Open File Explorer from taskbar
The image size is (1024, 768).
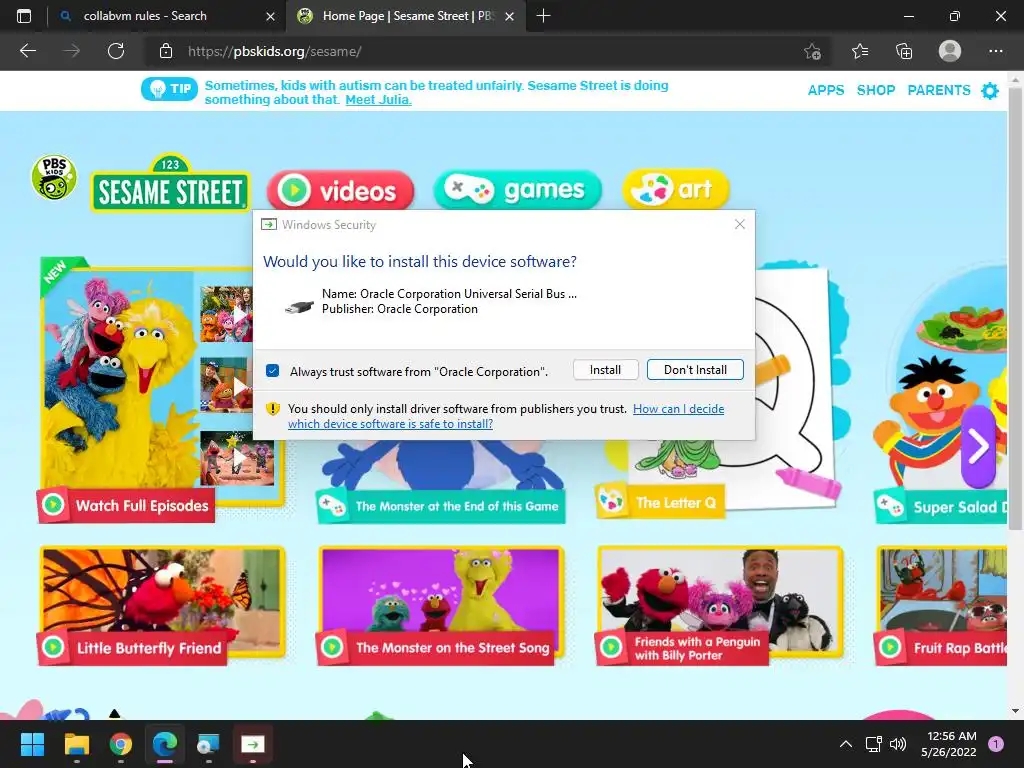click(x=76, y=744)
